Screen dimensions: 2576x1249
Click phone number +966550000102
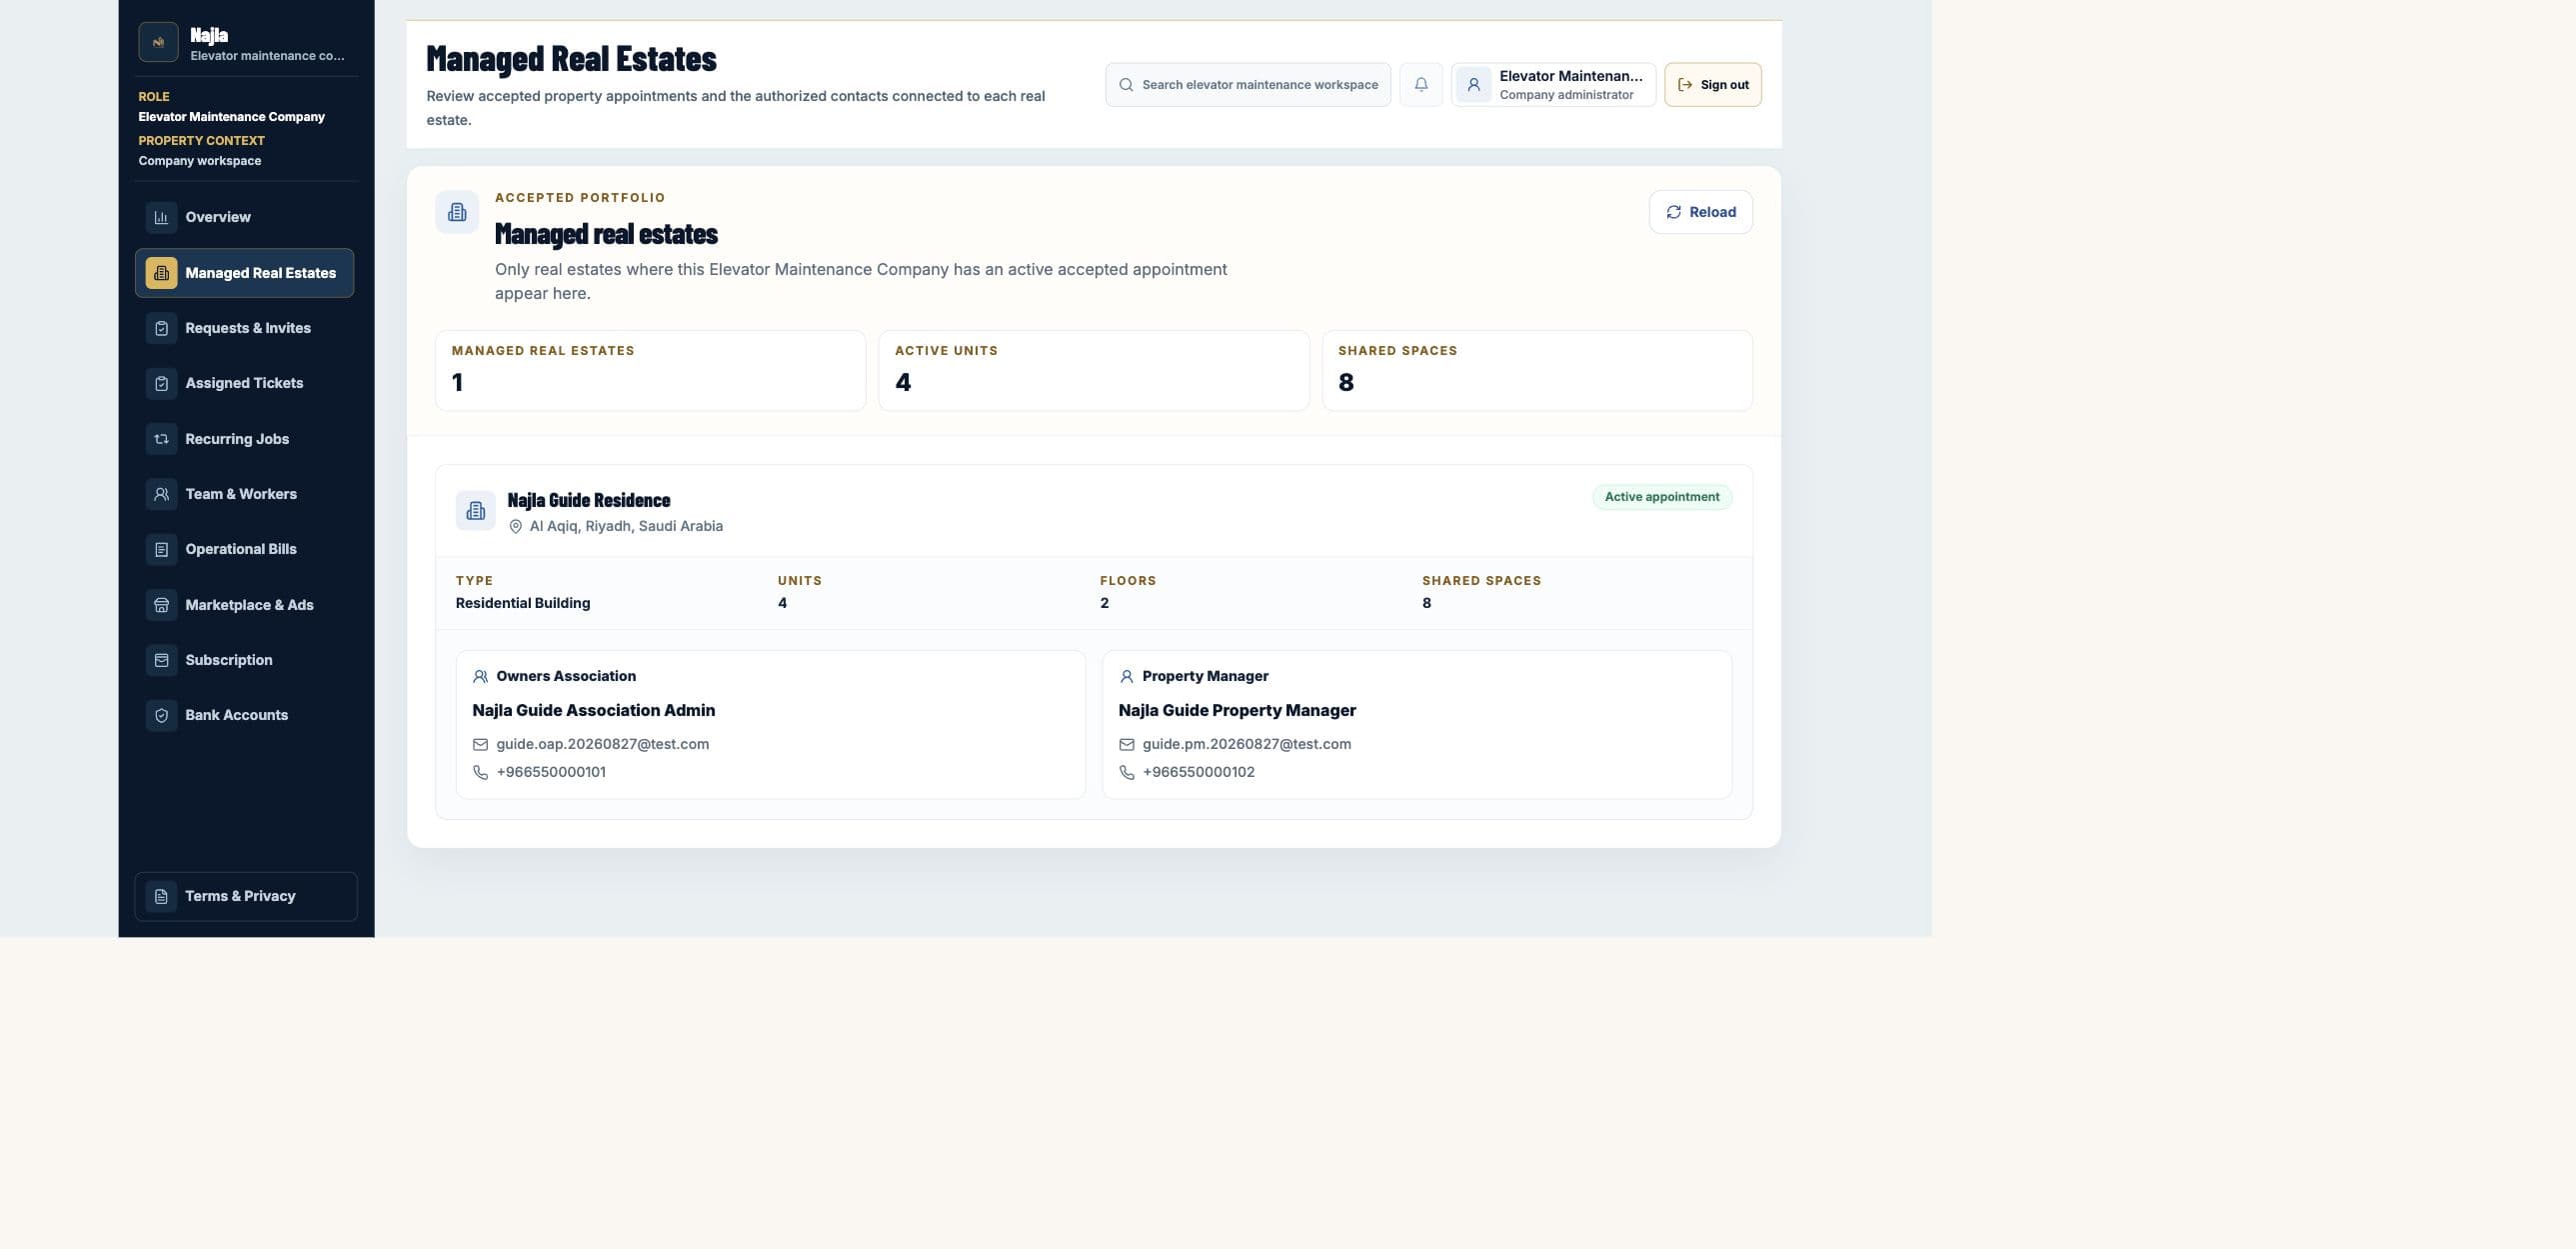click(x=1198, y=772)
